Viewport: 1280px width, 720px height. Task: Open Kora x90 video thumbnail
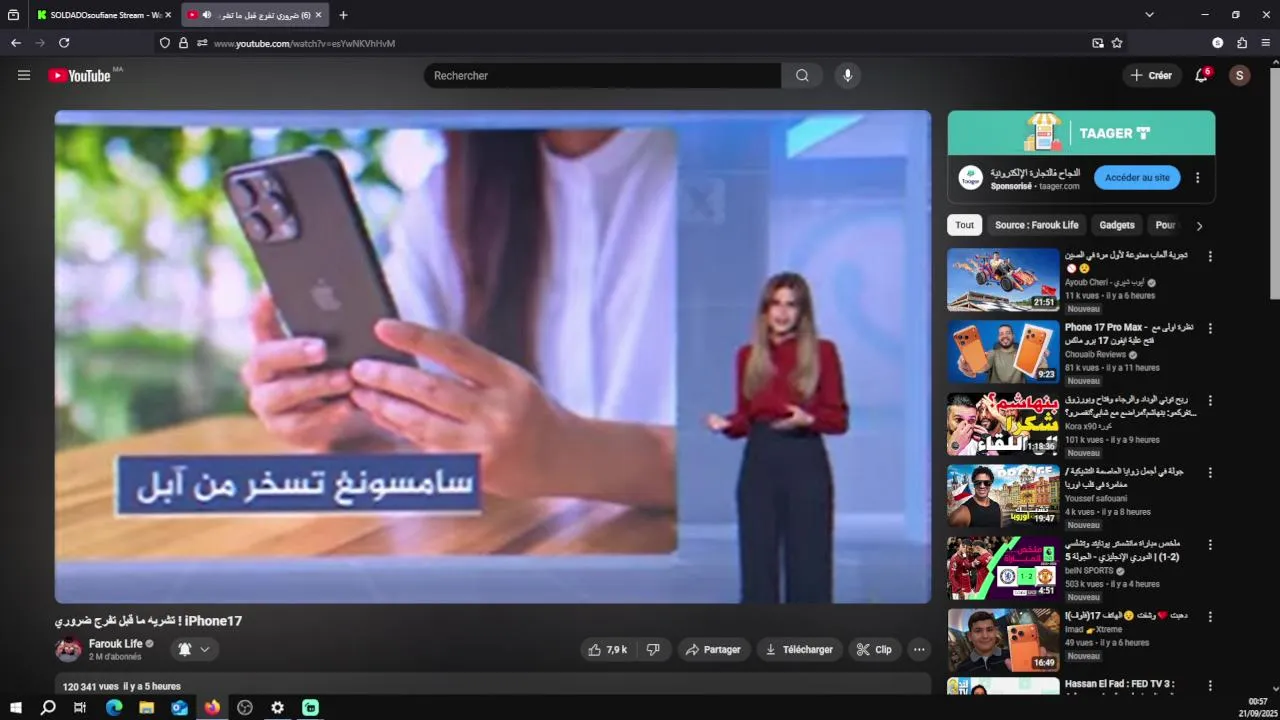pyautogui.click(x=1003, y=424)
